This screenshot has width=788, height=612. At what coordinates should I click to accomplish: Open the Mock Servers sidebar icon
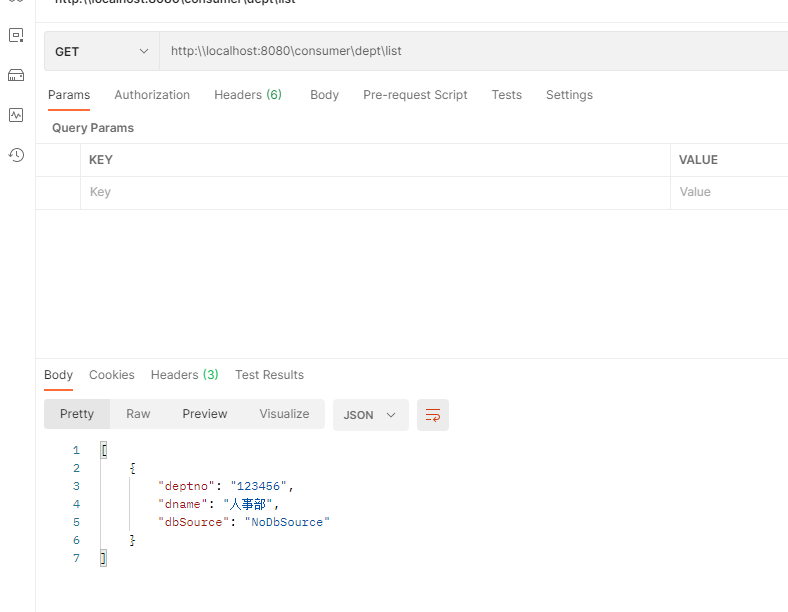click(16, 75)
